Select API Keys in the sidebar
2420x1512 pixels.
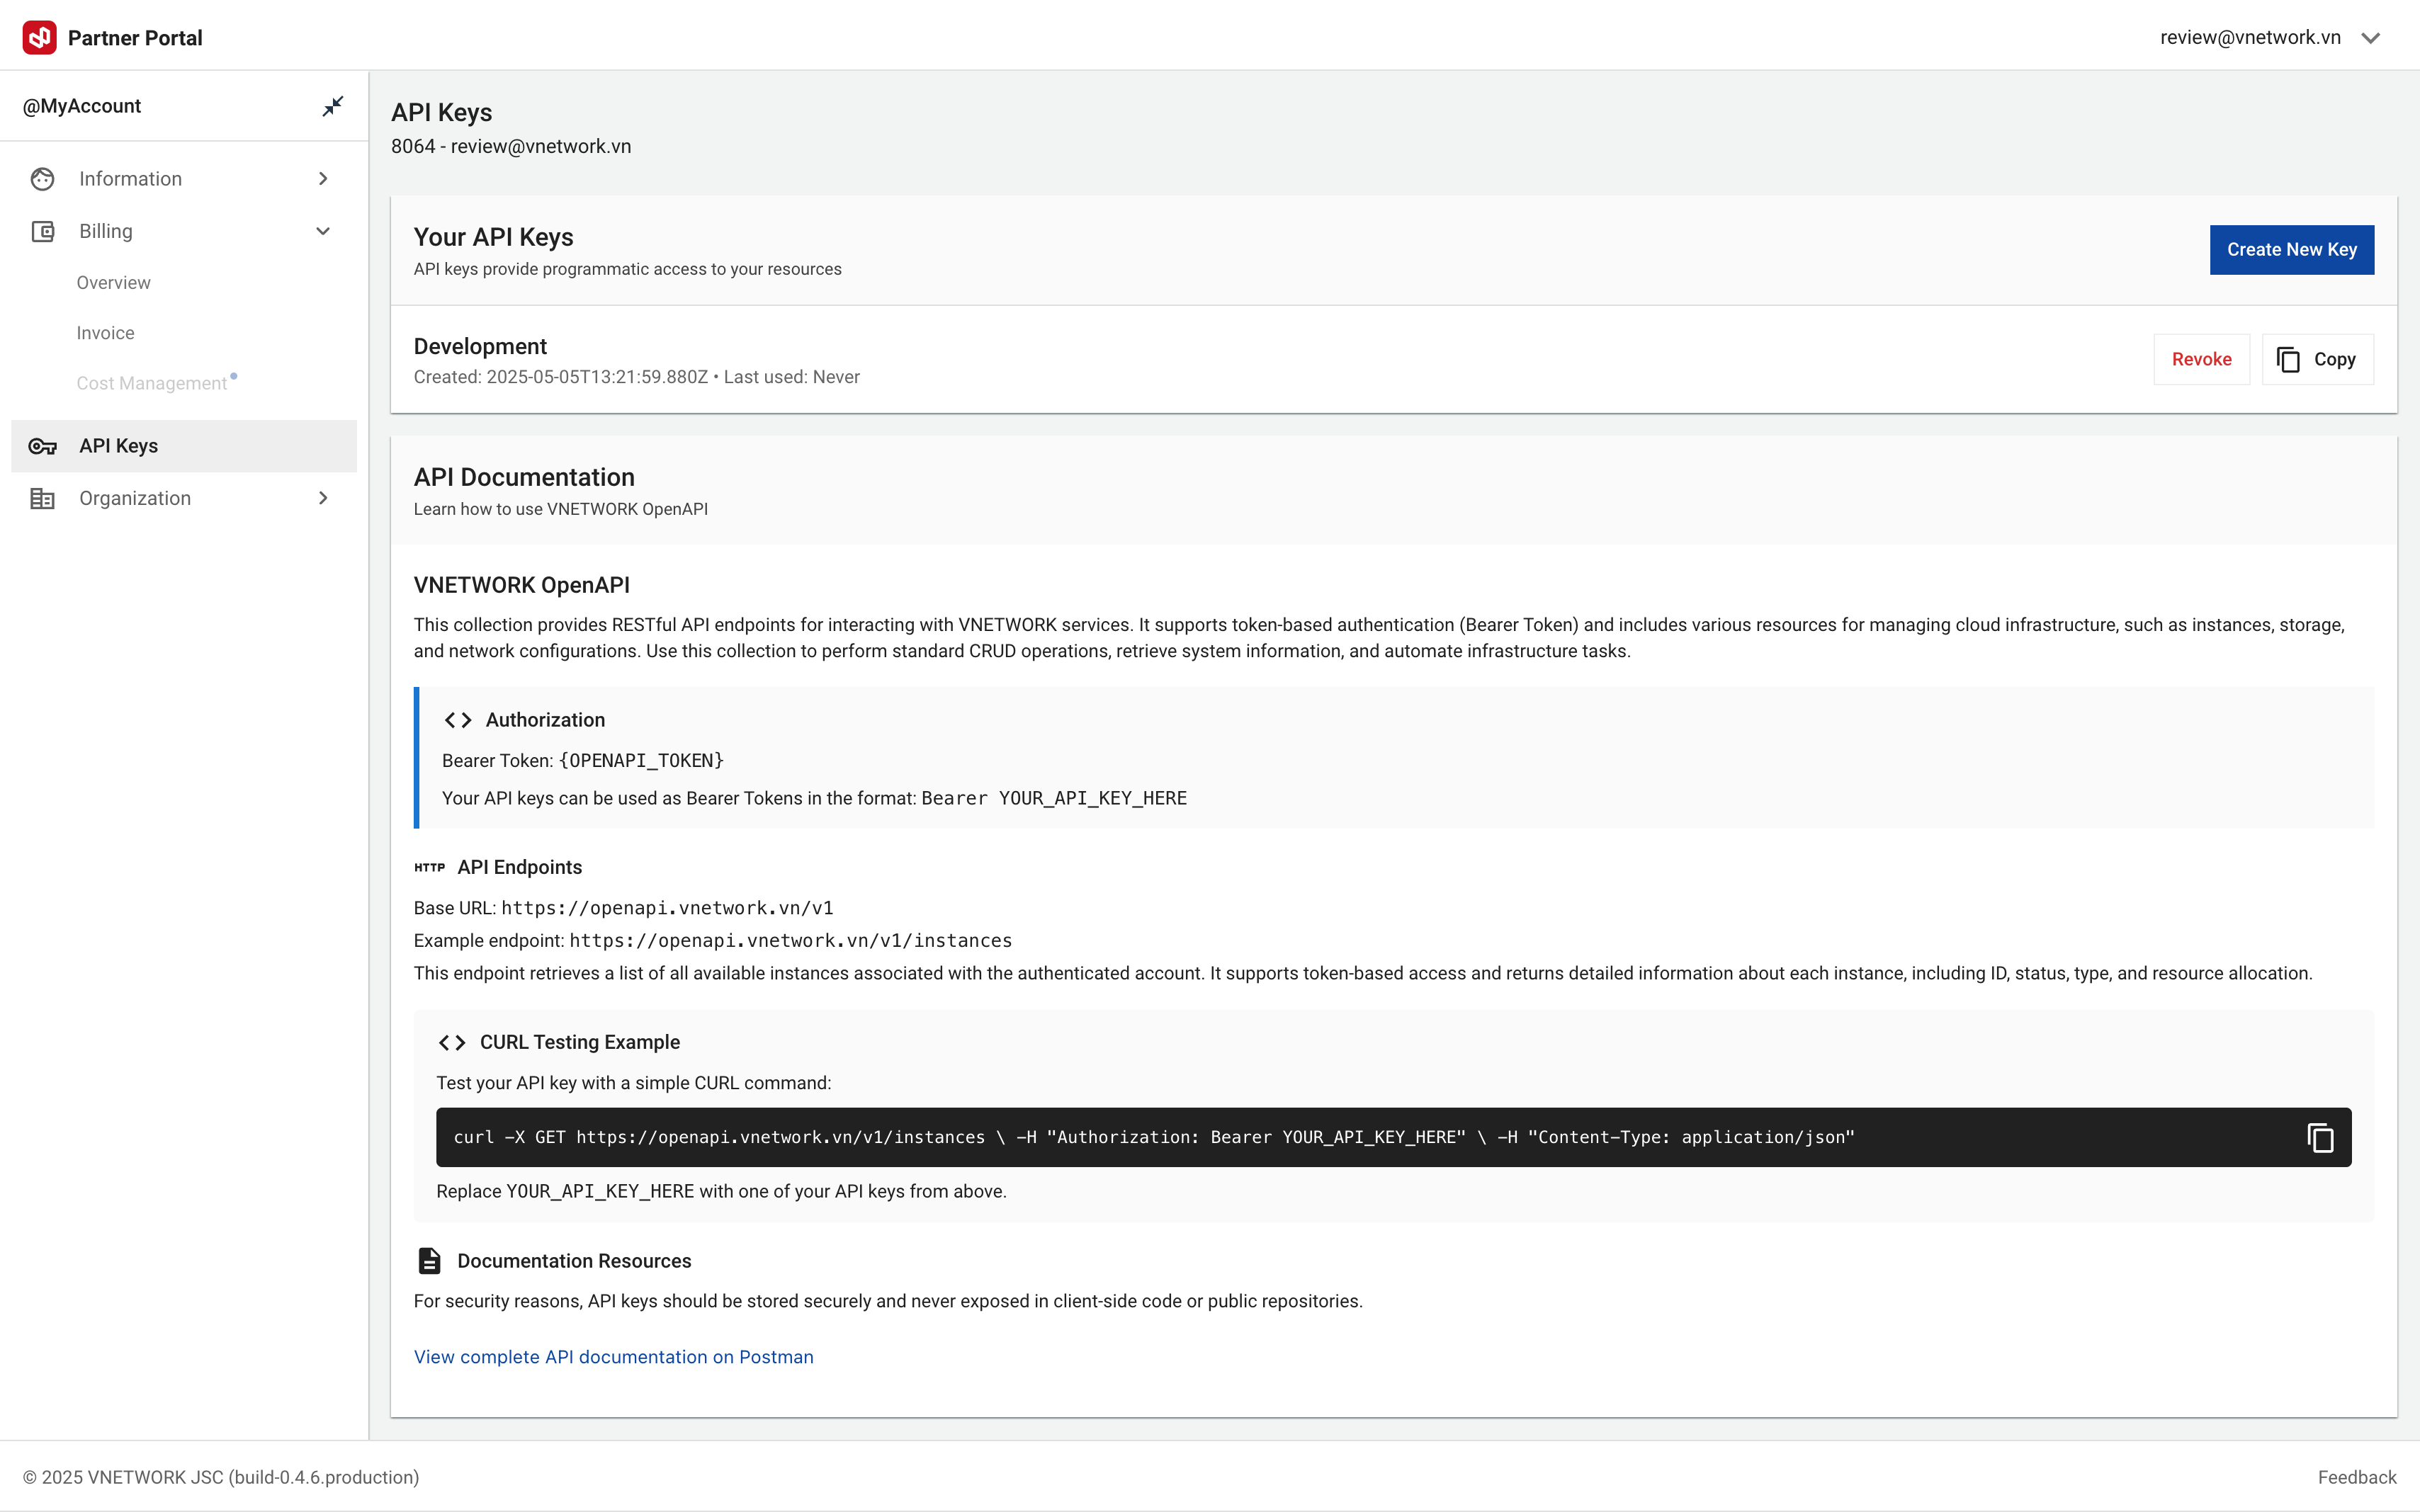click(x=184, y=446)
